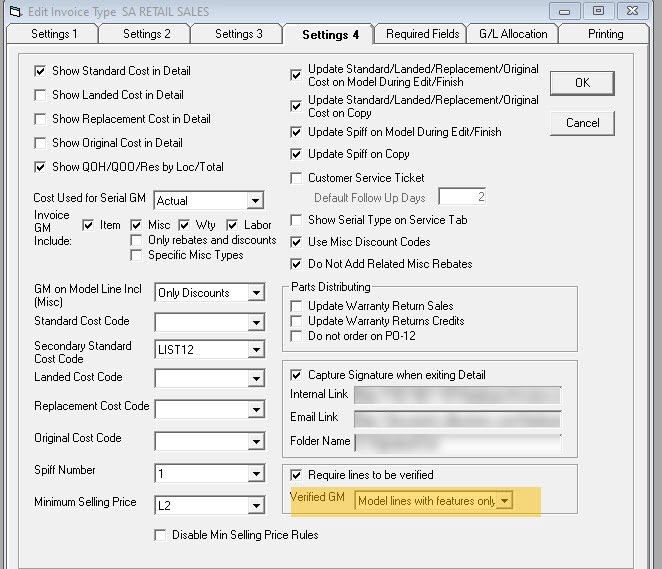The height and width of the screenshot is (569, 662).
Task: Open the Required Fields tab
Action: tap(422, 34)
